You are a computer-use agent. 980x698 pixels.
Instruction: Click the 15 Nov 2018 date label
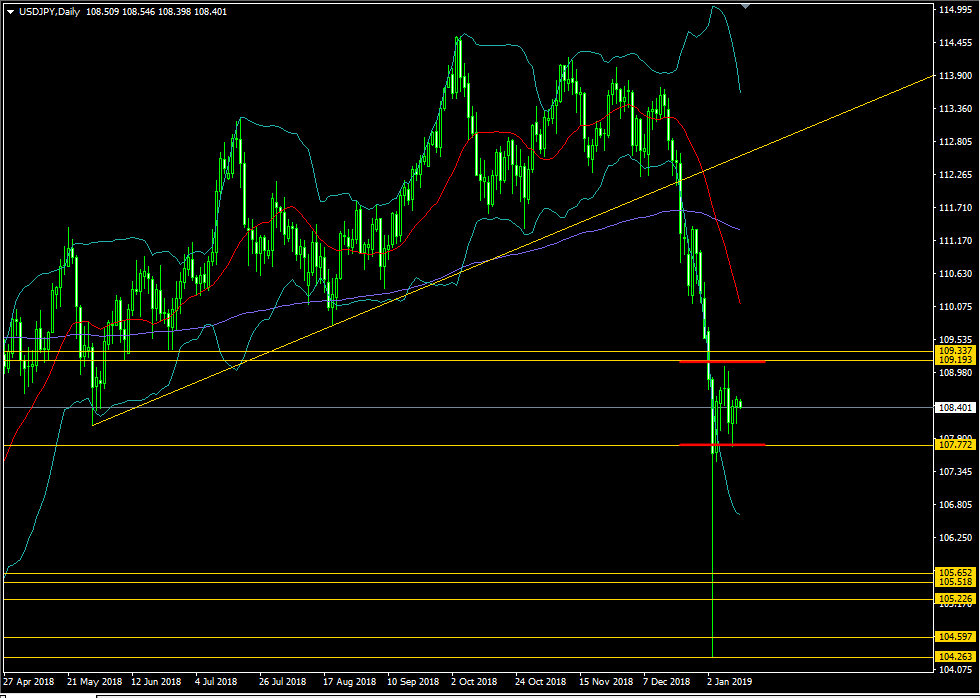pos(605,681)
